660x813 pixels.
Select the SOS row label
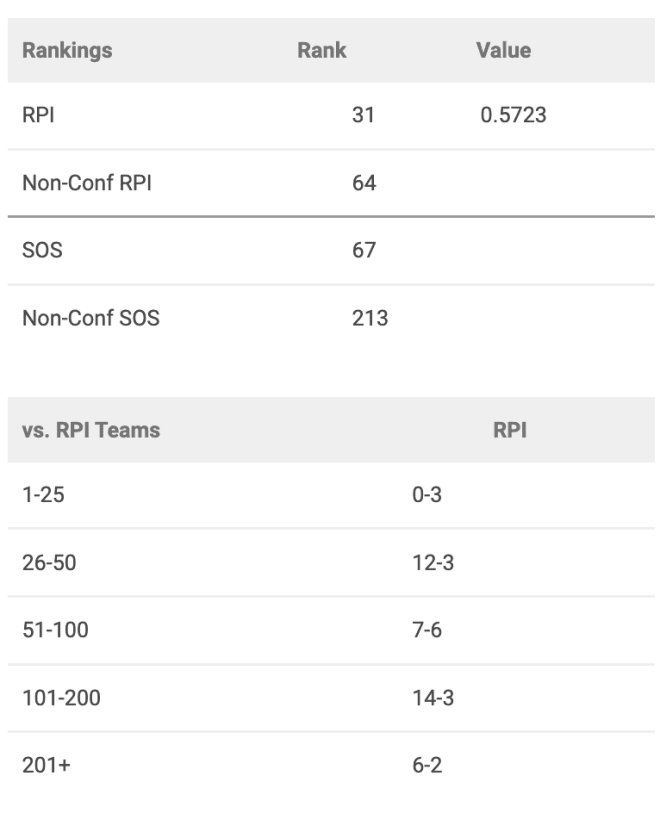[x=42, y=250]
